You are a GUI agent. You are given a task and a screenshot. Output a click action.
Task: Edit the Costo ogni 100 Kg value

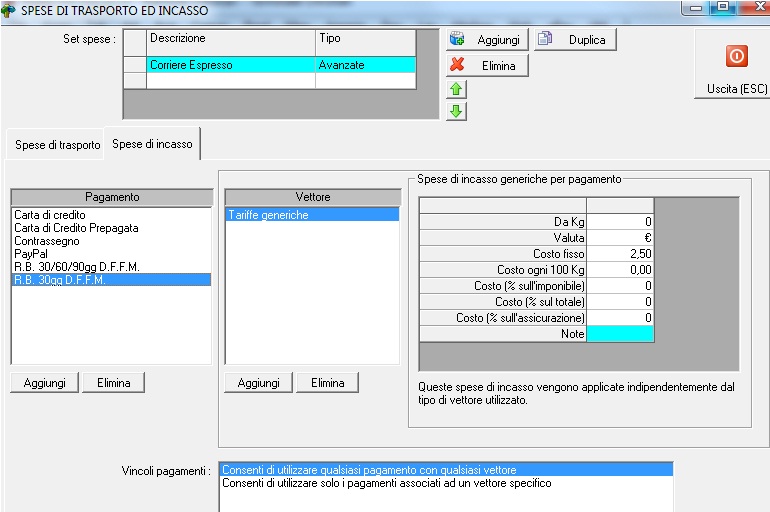620,270
